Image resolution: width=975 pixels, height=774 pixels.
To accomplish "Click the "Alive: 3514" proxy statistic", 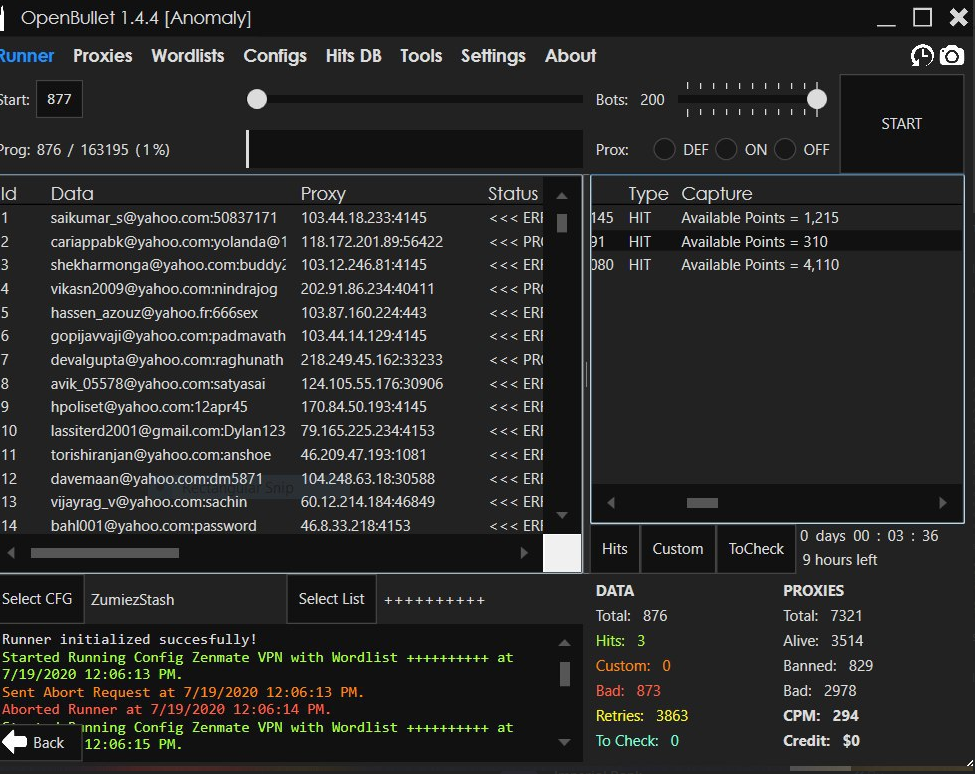I will click(x=823, y=640).
